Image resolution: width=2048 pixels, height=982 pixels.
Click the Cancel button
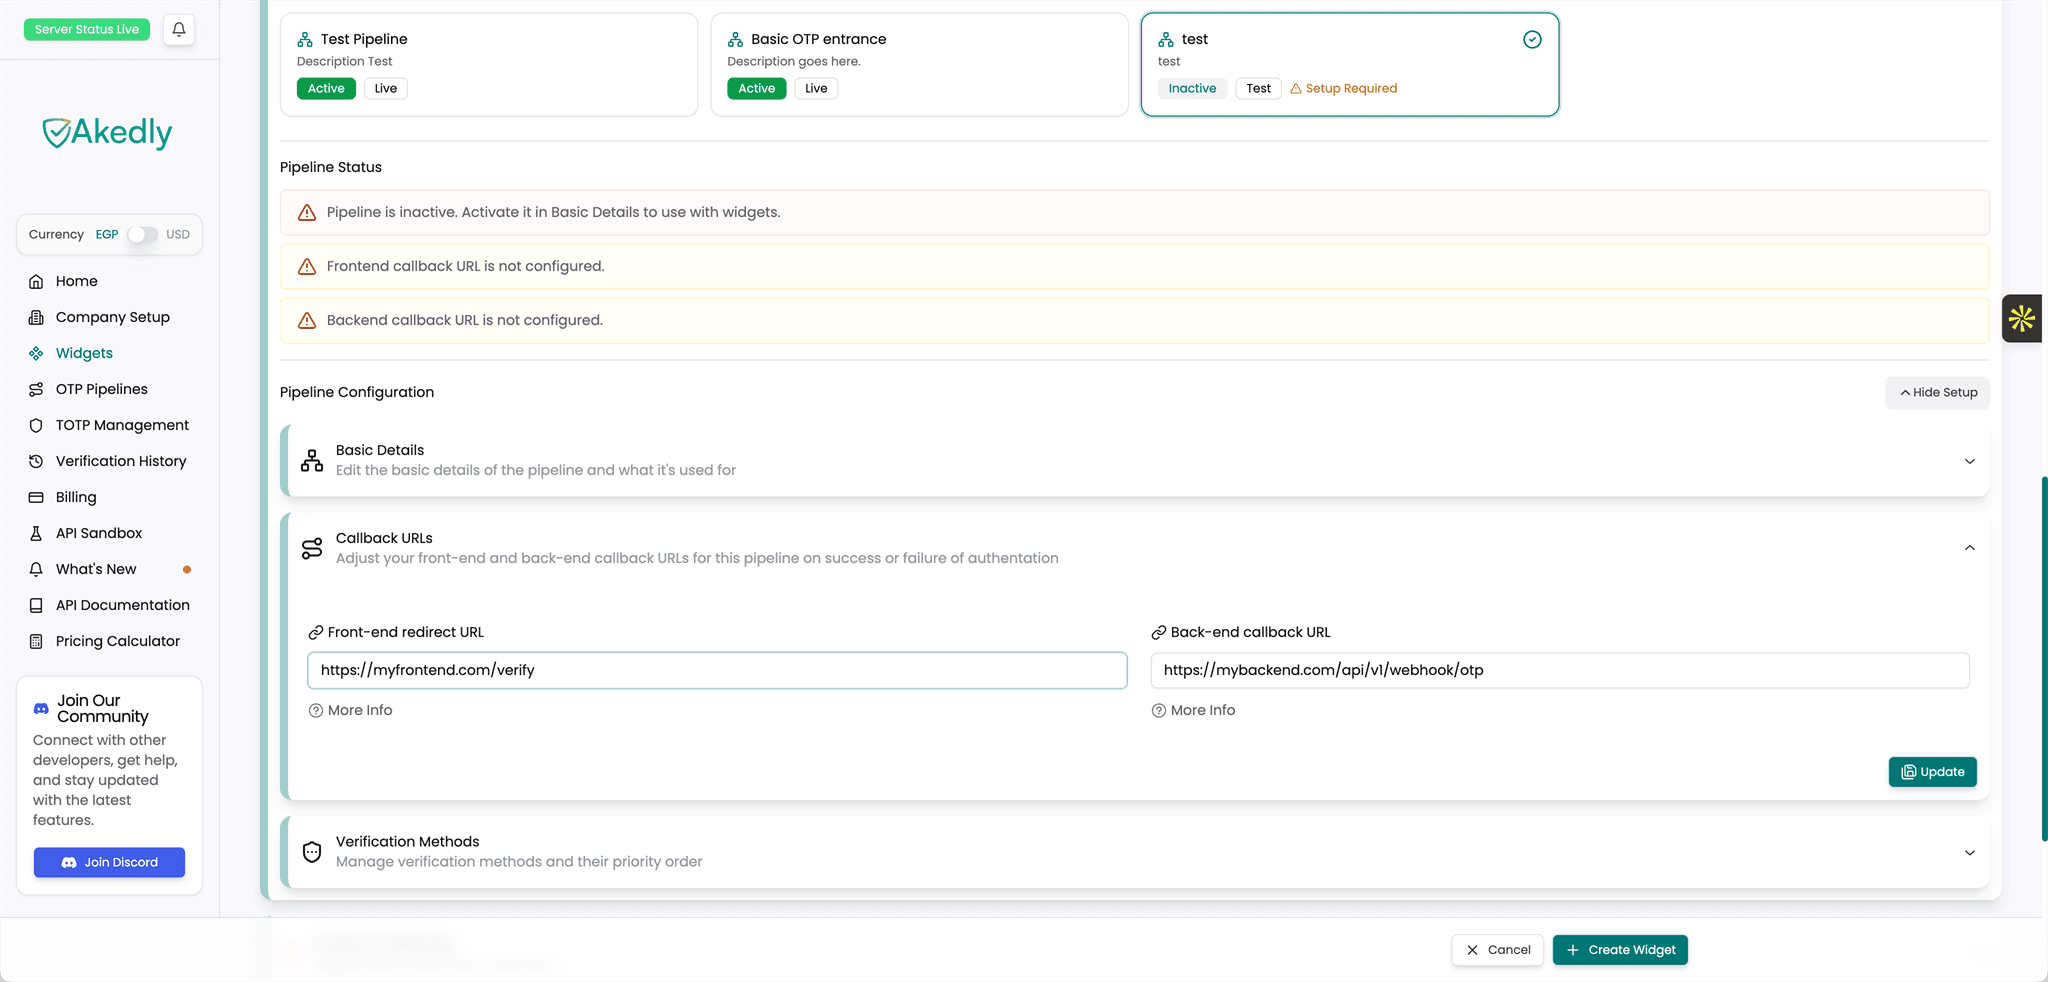coord(1498,950)
